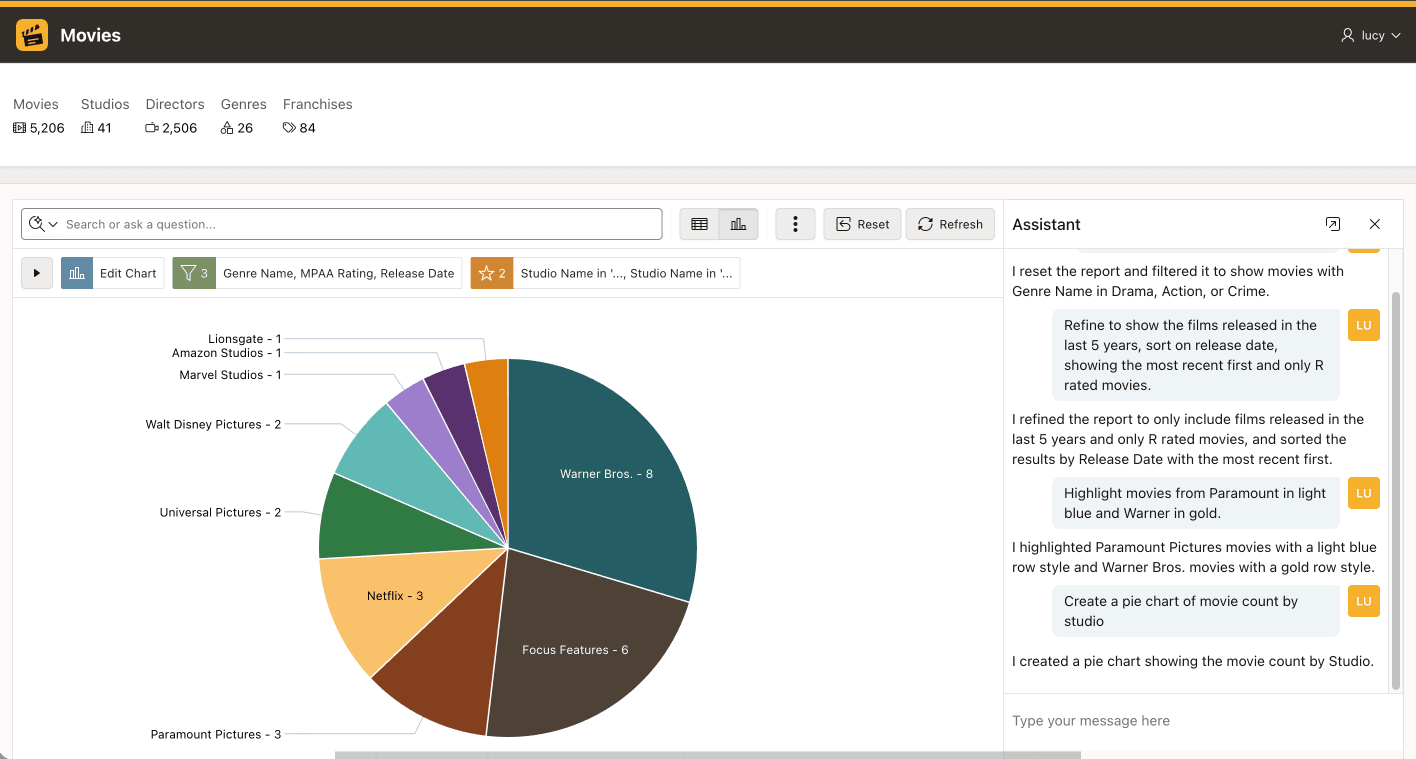
Task: Click the reply 'I refined the report'
Action: click(1188, 439)
